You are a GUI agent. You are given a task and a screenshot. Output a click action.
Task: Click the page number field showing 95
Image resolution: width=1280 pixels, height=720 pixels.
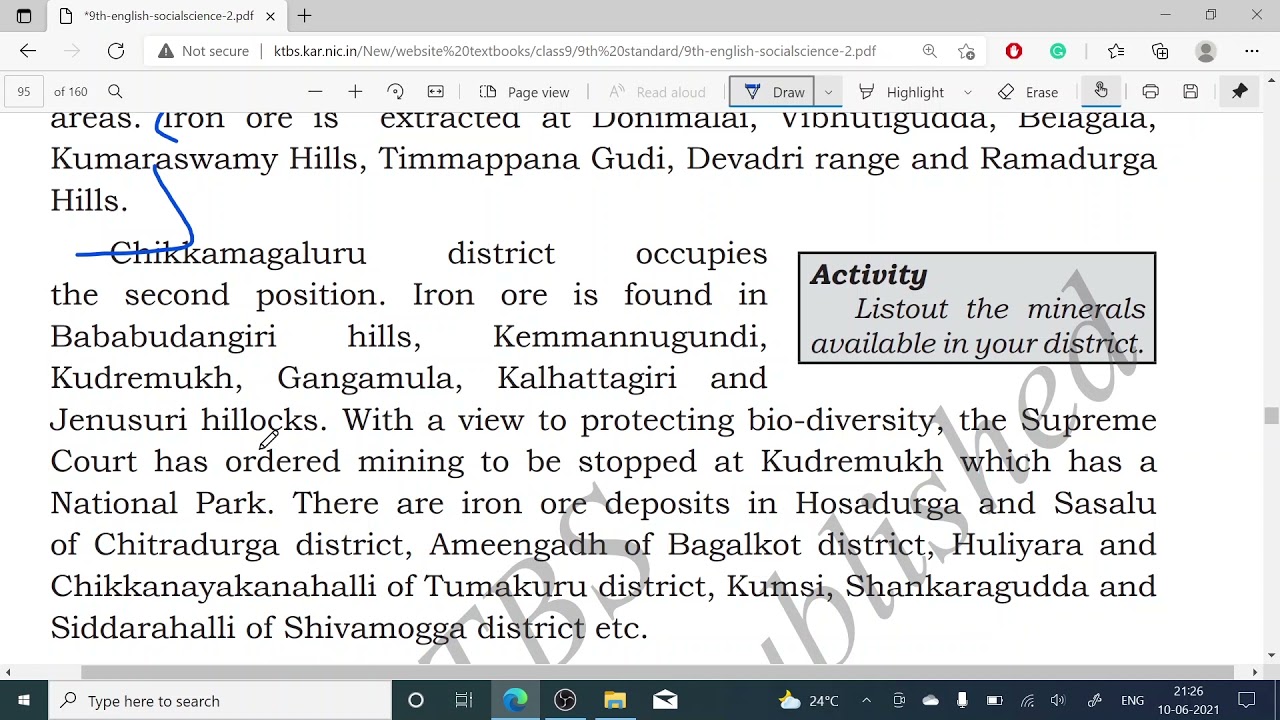click(24, 92)
